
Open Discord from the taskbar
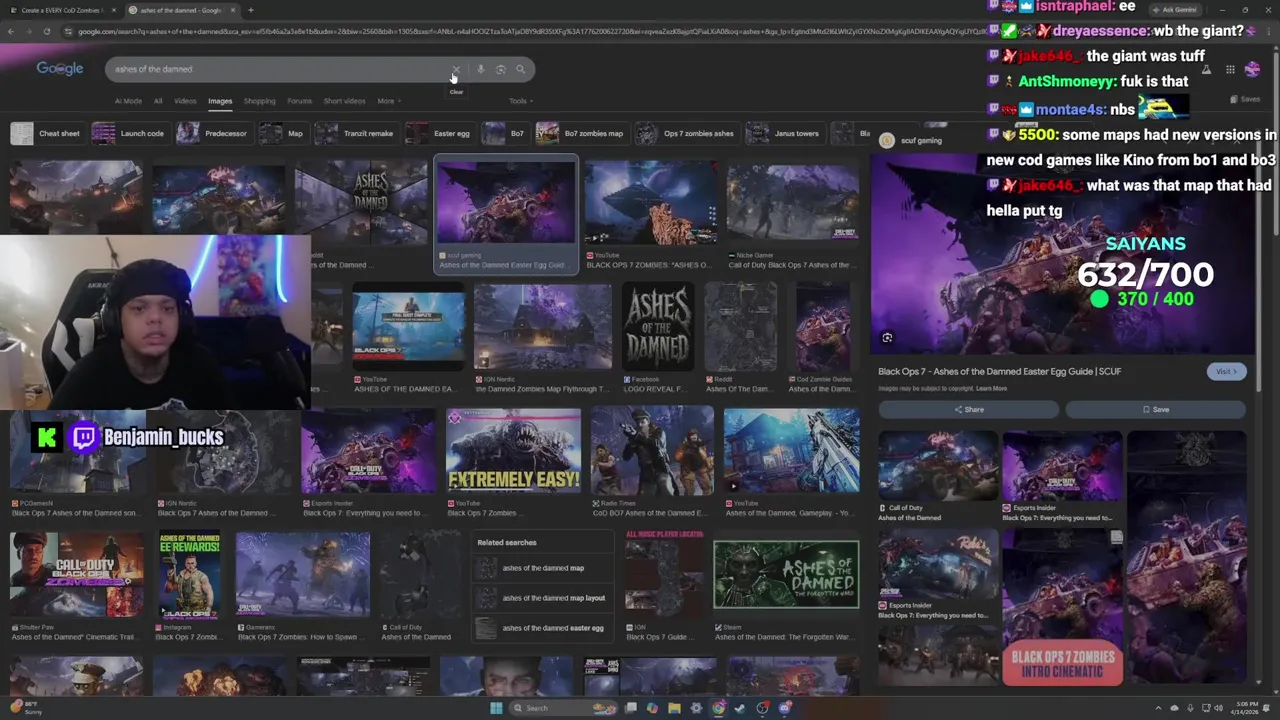pos(784,708)
